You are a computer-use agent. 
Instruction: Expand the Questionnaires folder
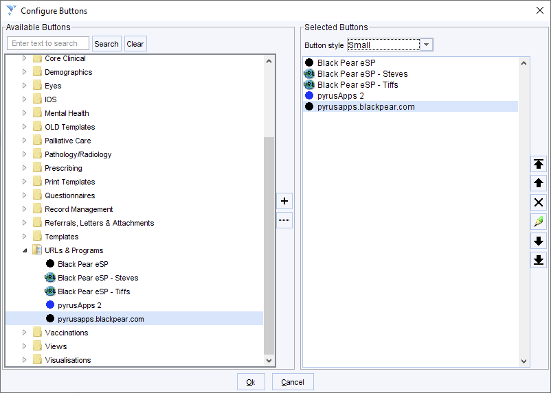24,195
